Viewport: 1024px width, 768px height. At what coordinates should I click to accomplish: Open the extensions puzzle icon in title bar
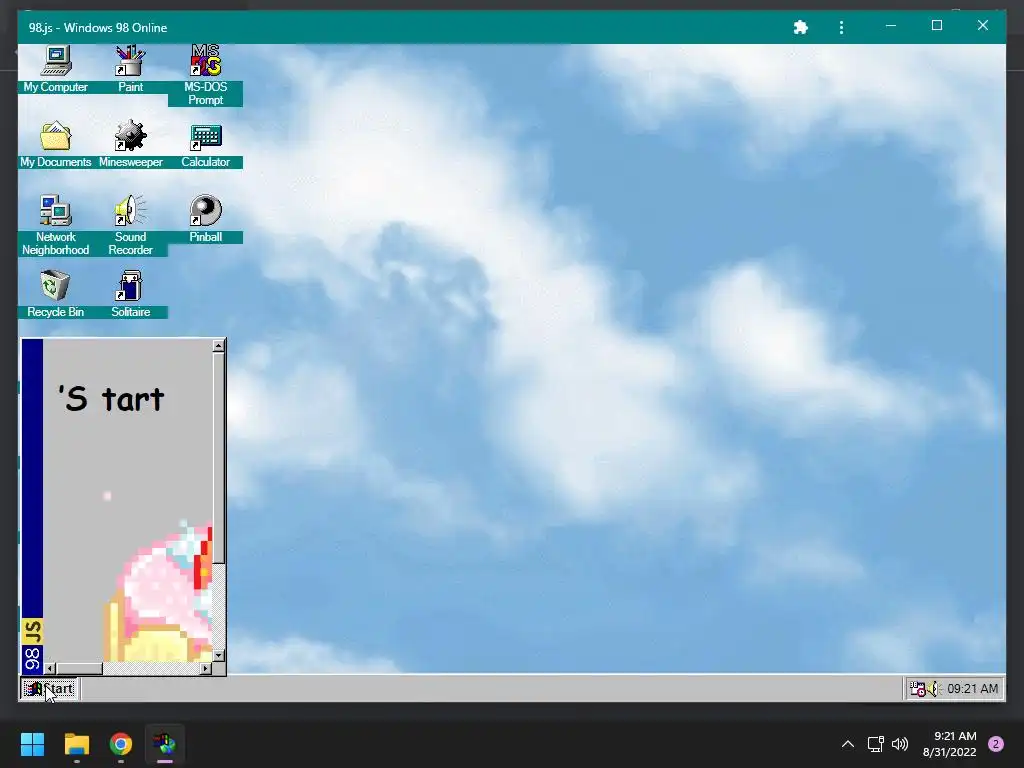800,27
